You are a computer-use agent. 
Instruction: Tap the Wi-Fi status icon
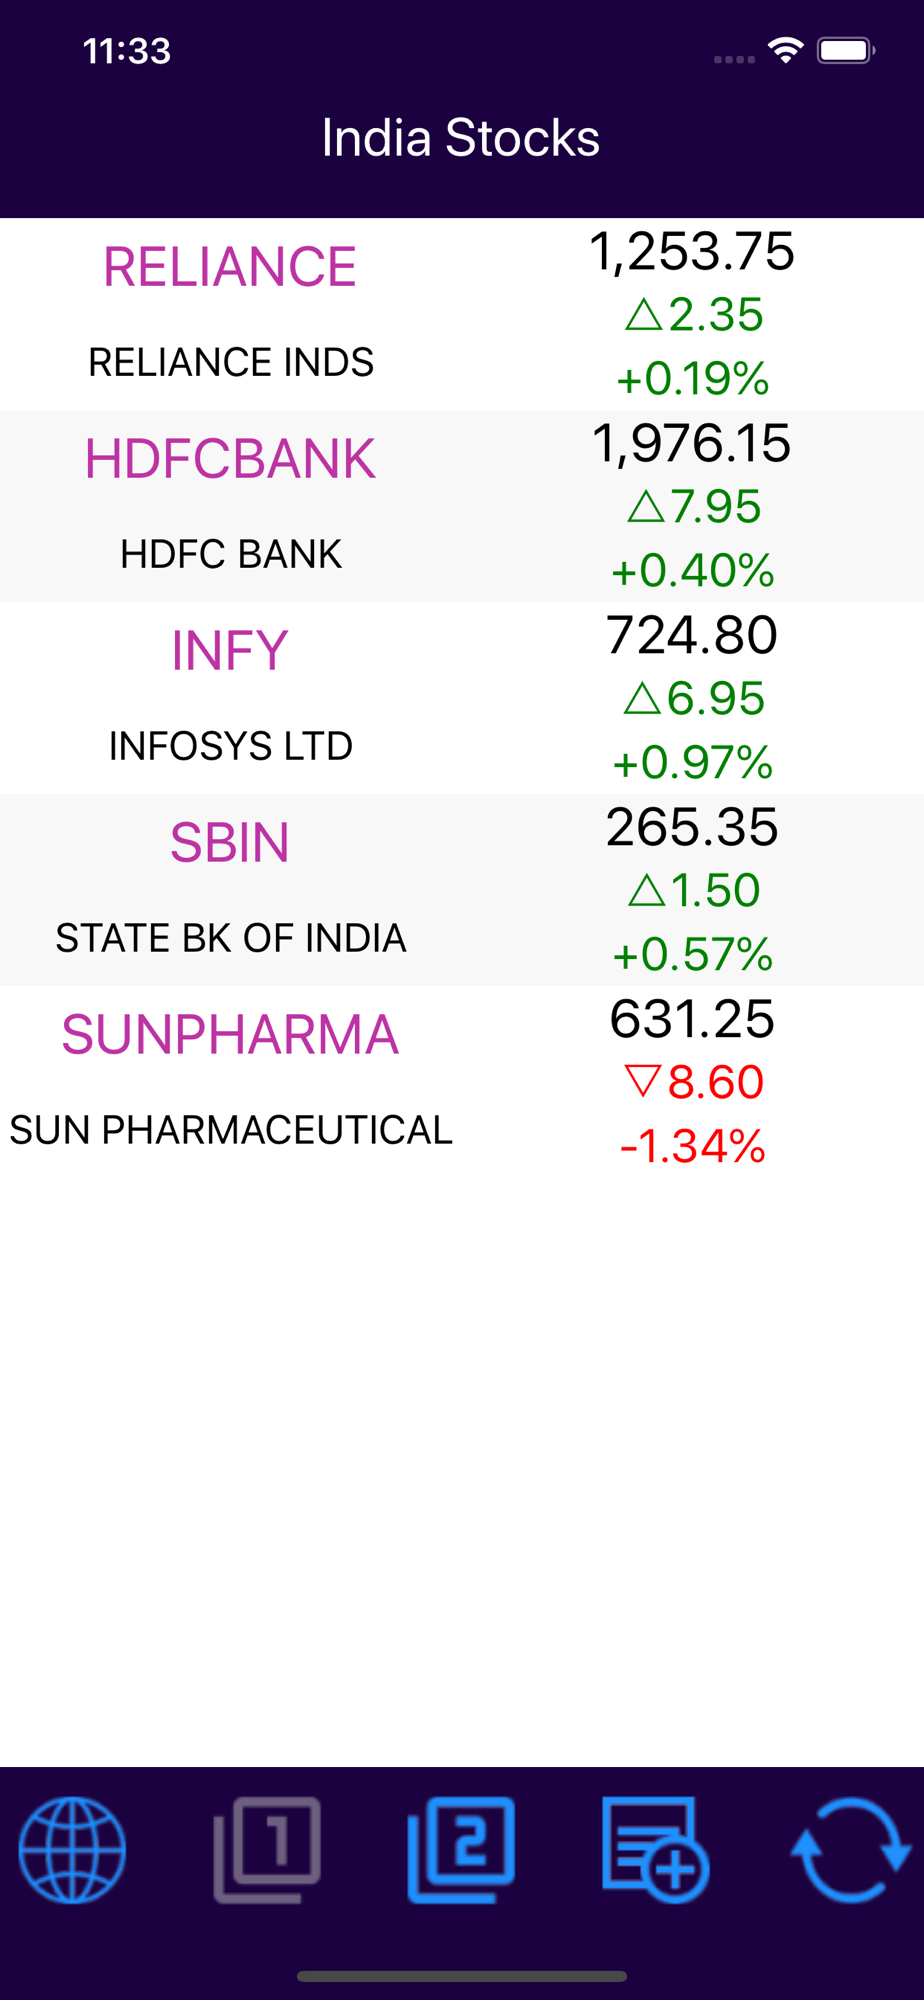[x=786, y=50]
